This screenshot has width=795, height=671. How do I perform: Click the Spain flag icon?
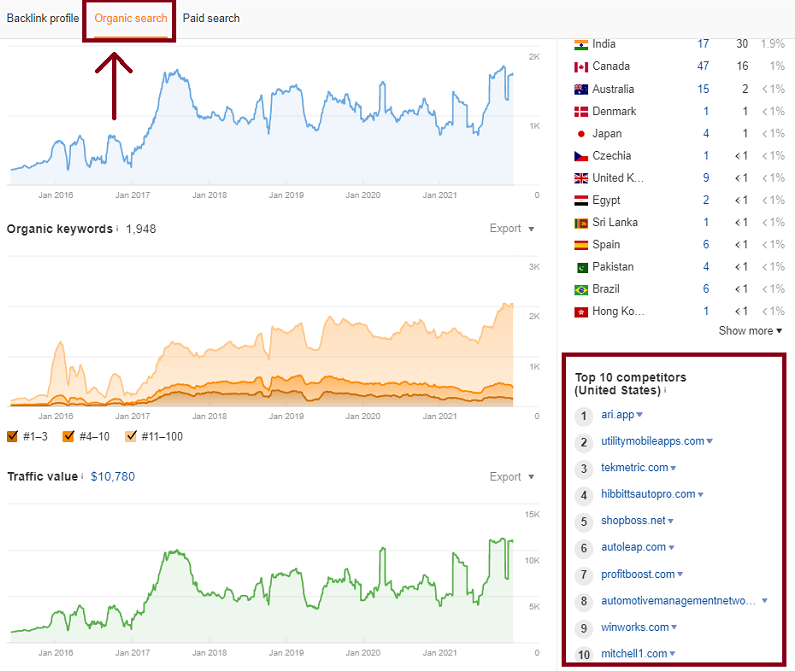tap(581, 245)
